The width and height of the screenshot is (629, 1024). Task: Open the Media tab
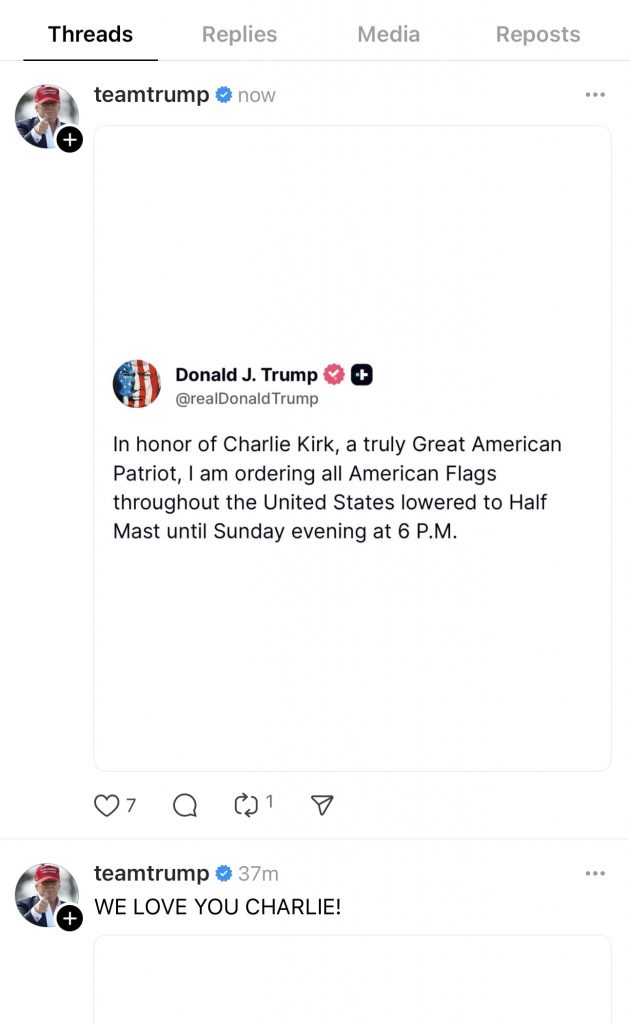coord(389,34)
